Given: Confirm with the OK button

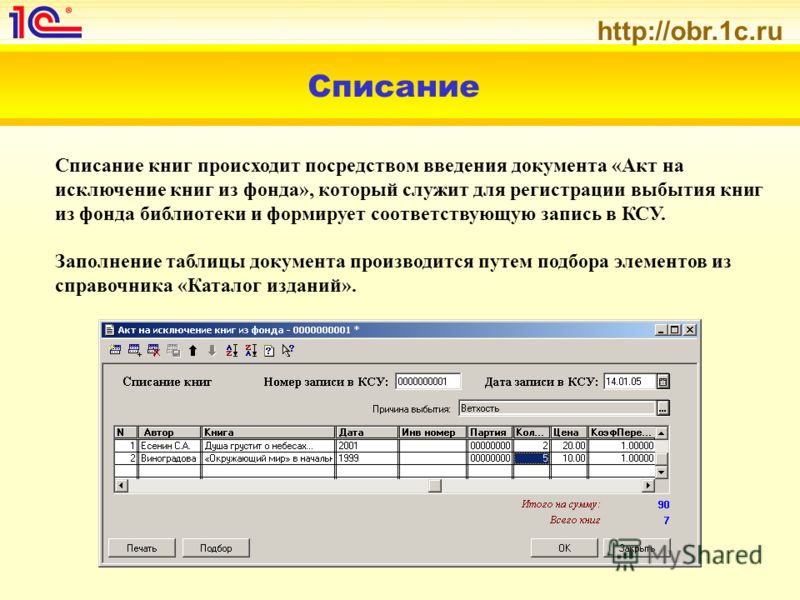Looking at the screenshot, I should (564, 548).
